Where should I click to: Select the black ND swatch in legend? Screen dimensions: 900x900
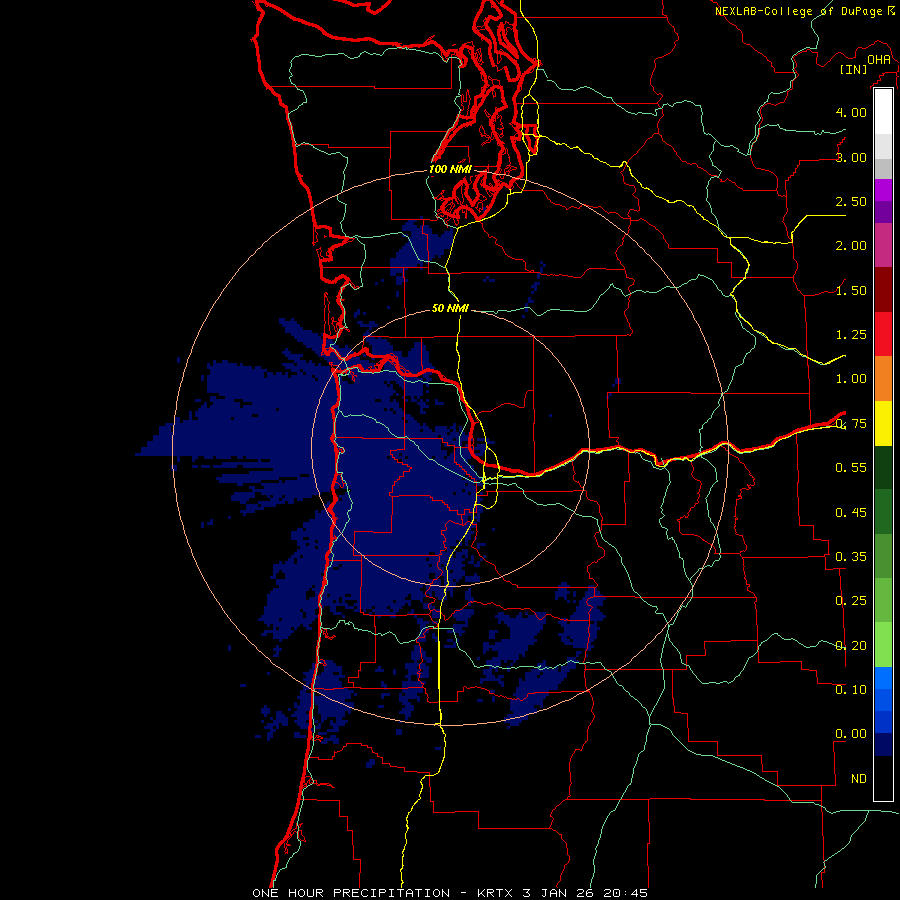tap(883, 778)
